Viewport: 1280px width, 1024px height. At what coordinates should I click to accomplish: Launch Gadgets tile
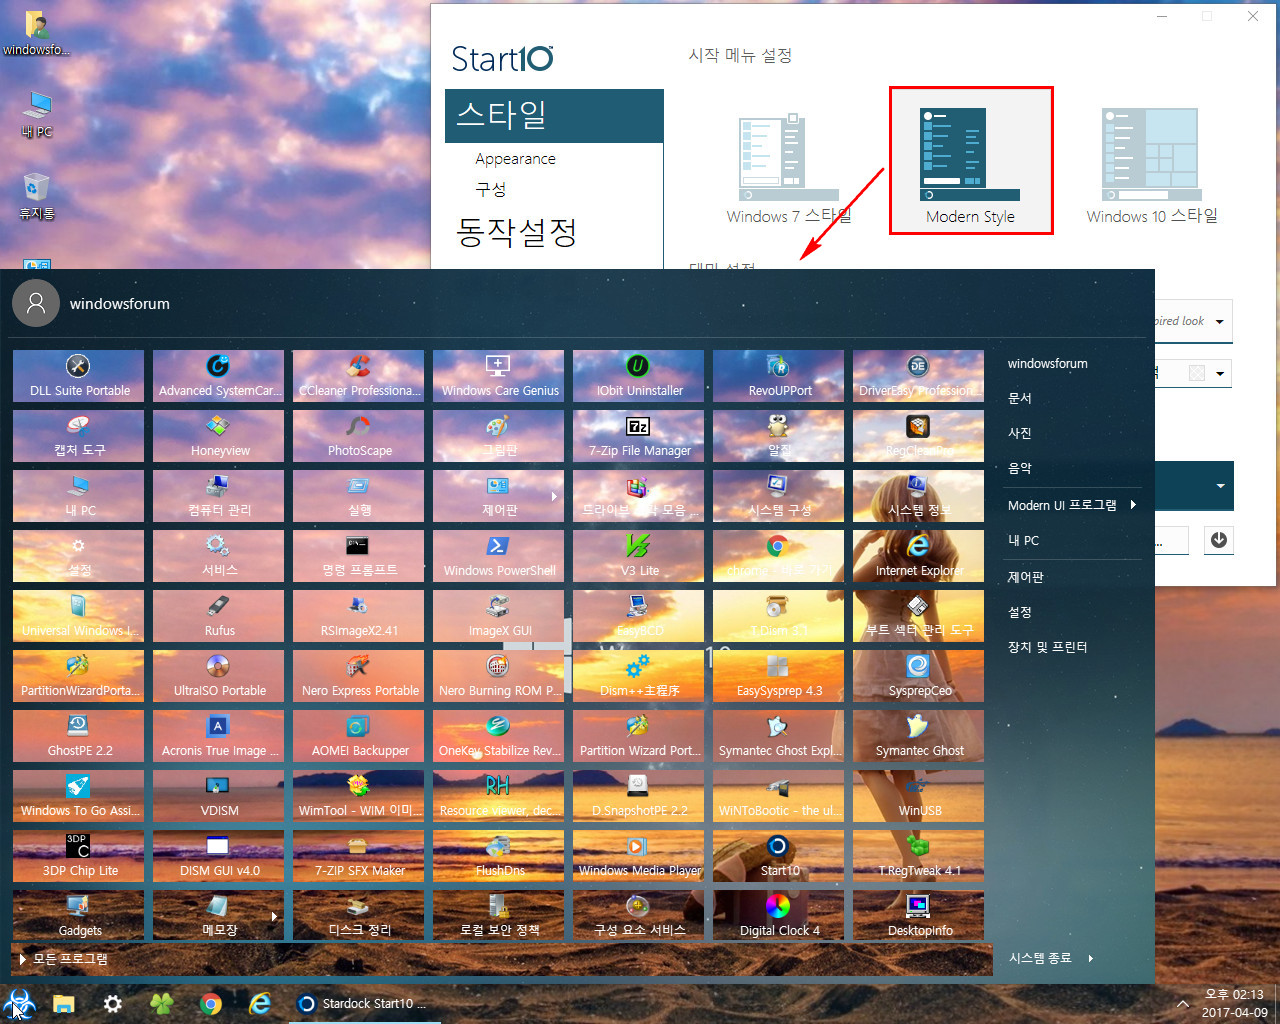coord(79,916)
